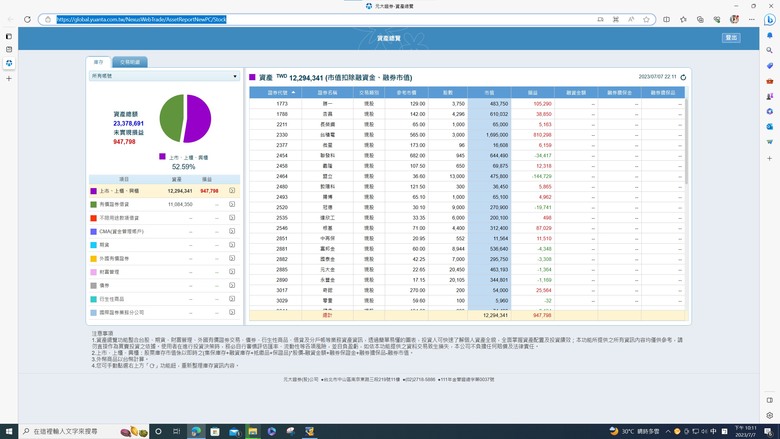Open the taskbar clock showing 2023/7/7
780x439 pixels.
pos(745,431)
